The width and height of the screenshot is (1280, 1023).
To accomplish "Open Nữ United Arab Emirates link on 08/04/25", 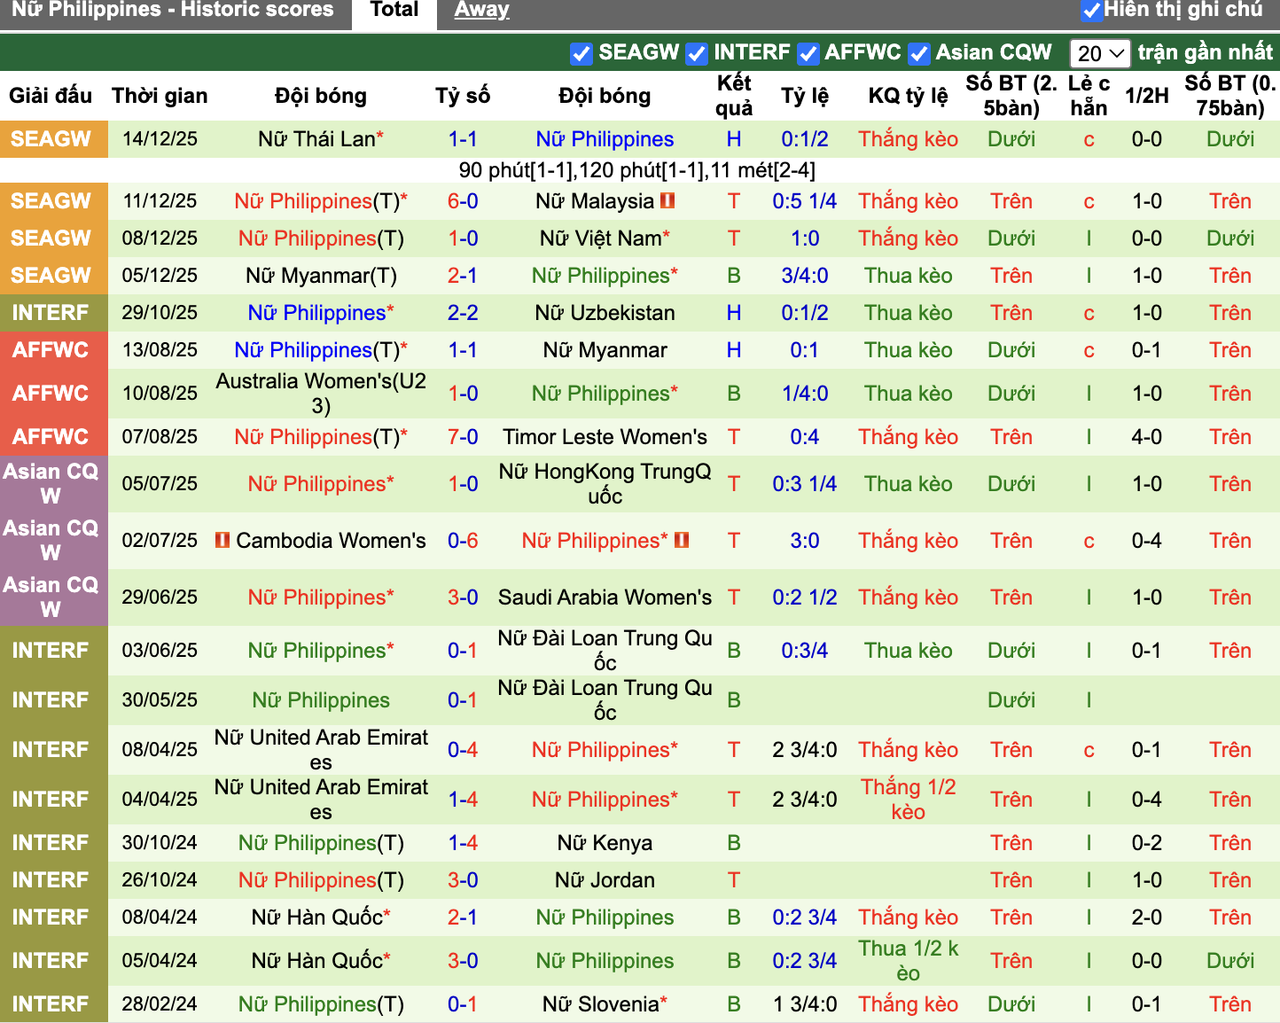I will pyautogui.click(x=321, y=749).
